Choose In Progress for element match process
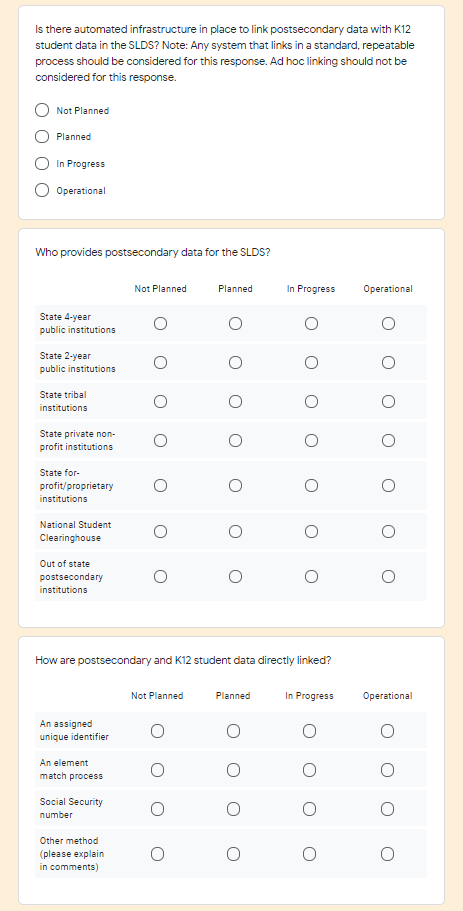 (310, 770)
